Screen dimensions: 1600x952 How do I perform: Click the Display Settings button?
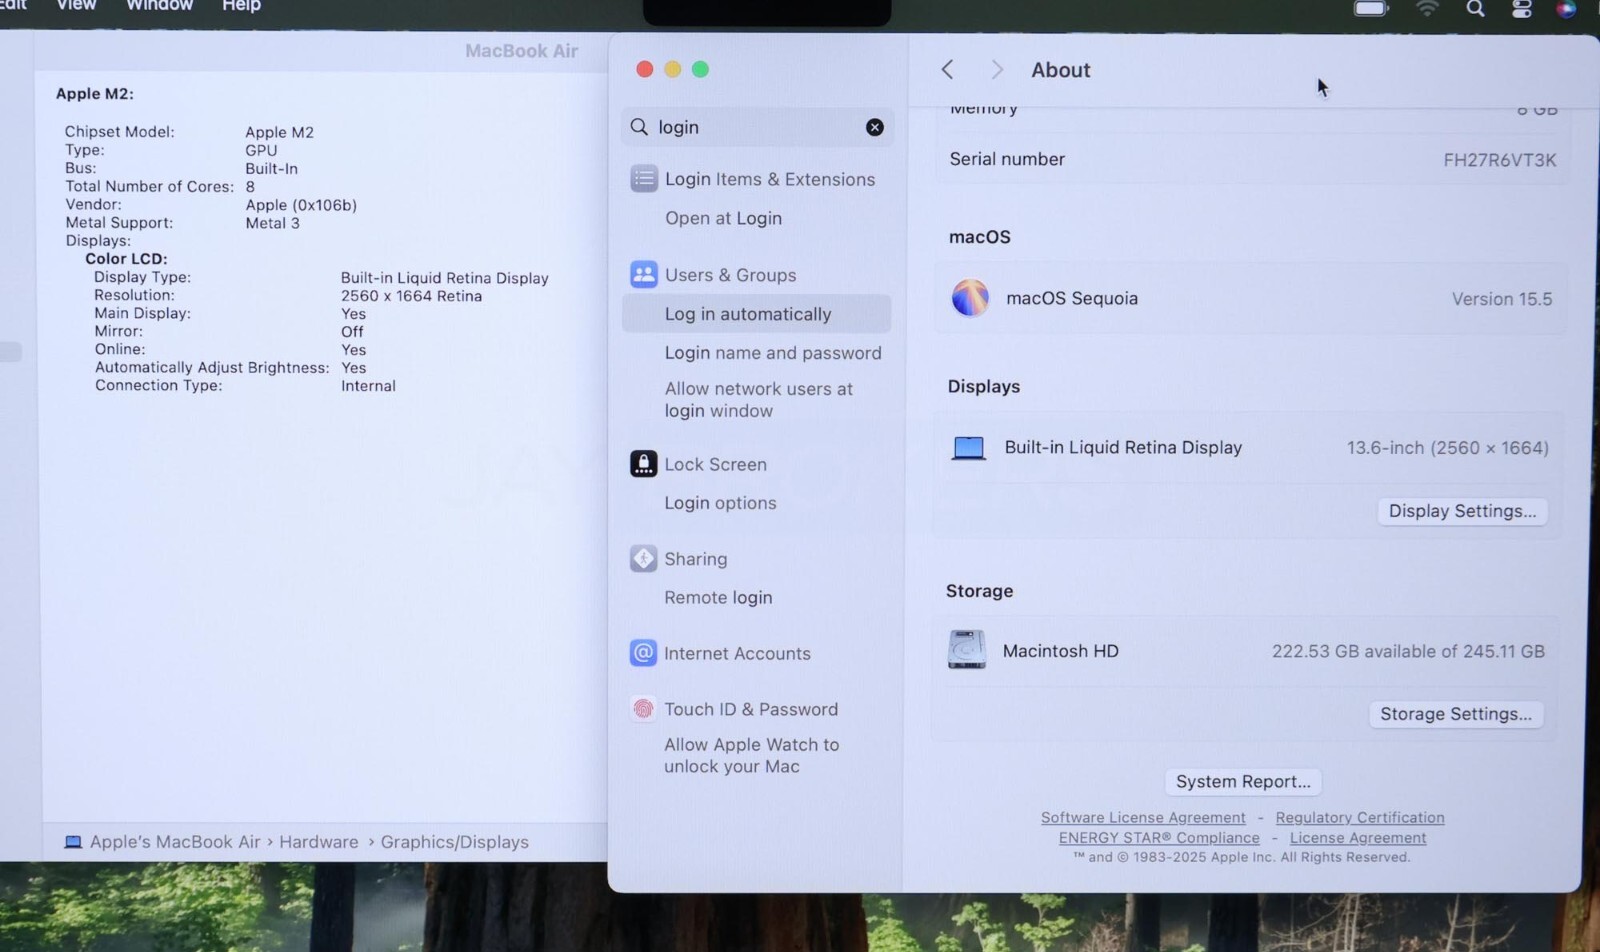pyautogui.click(x=1462, y=511)
